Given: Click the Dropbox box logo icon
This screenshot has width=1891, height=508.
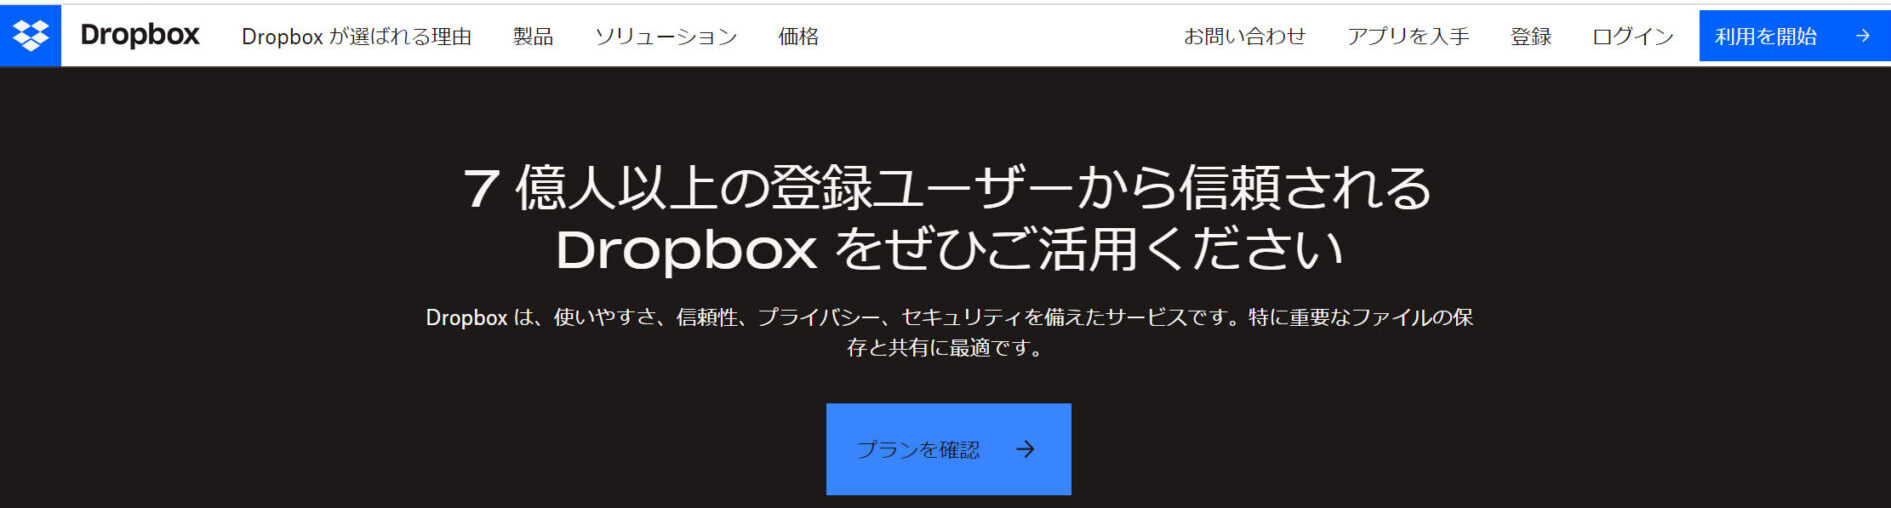Looking at the screenshot, I should tap(30, 35).
